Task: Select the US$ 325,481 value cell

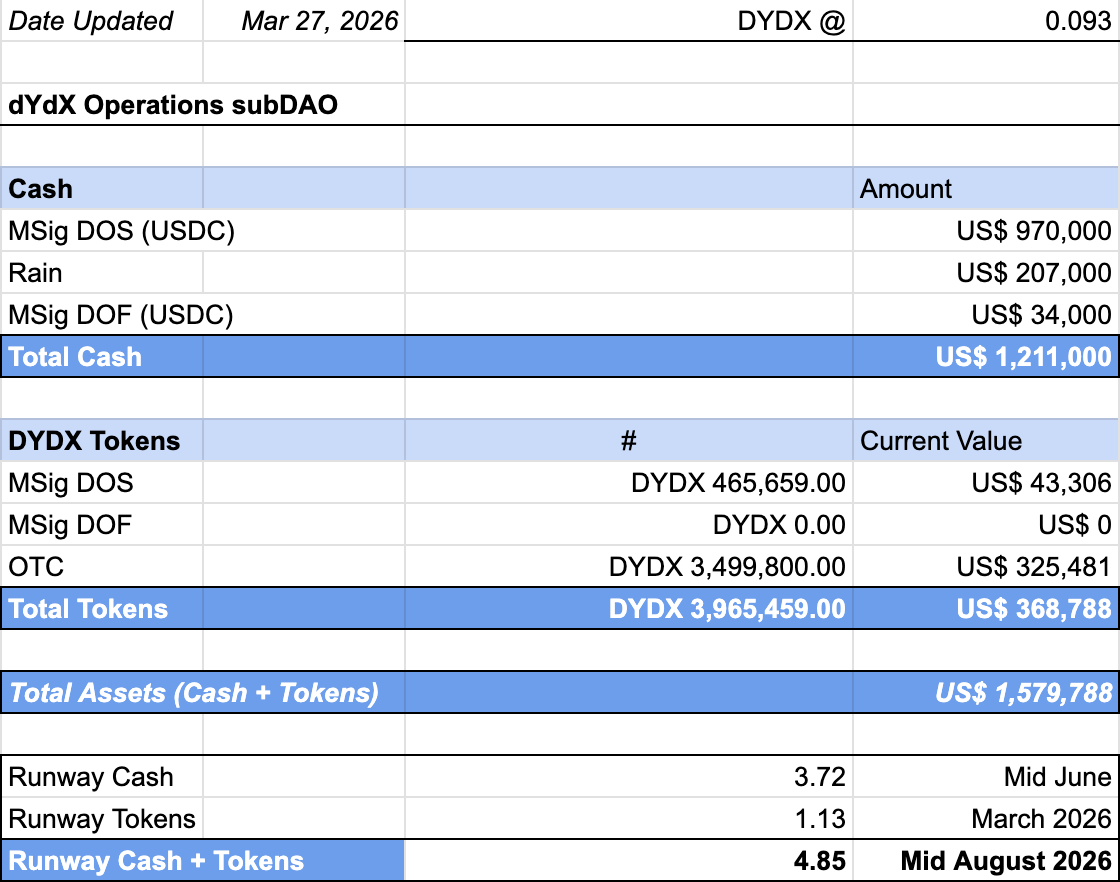Action: click(986, 567)
